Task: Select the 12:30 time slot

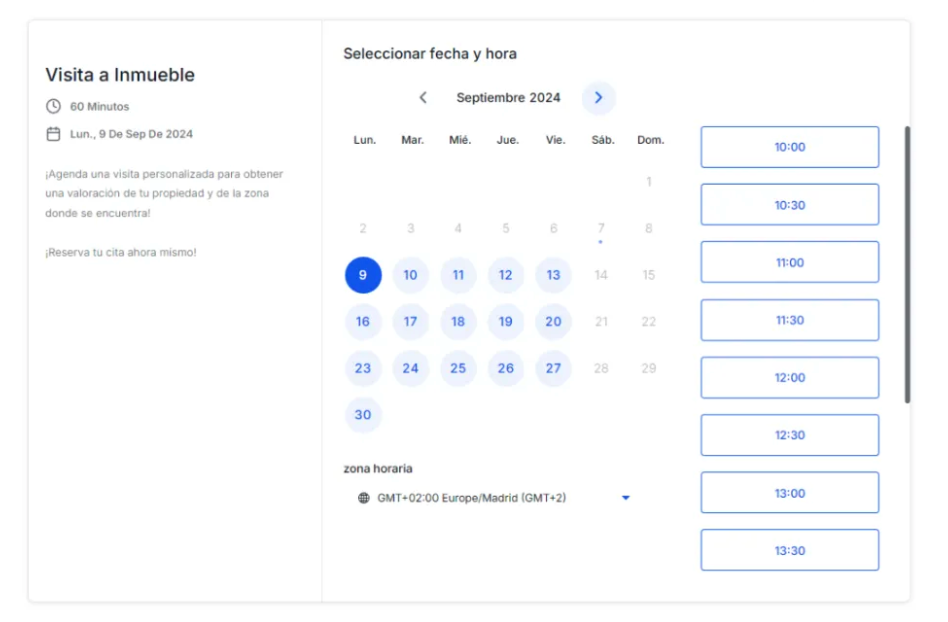Action: point(789,435)
